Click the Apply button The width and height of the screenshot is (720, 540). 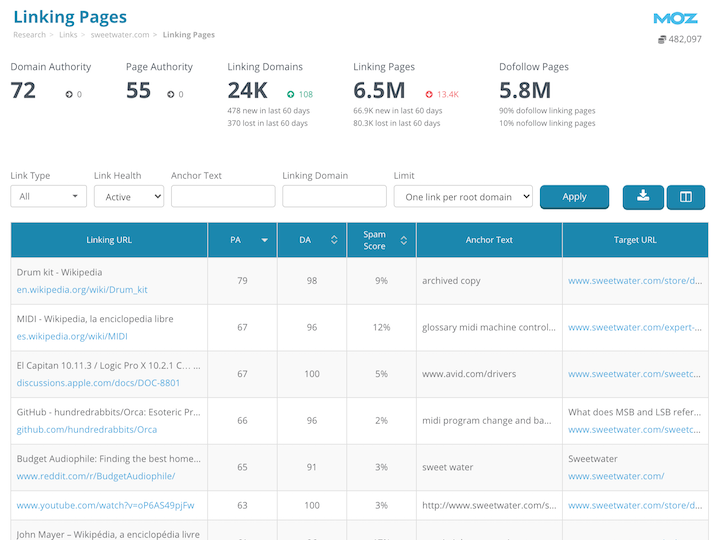pos(574,197)
